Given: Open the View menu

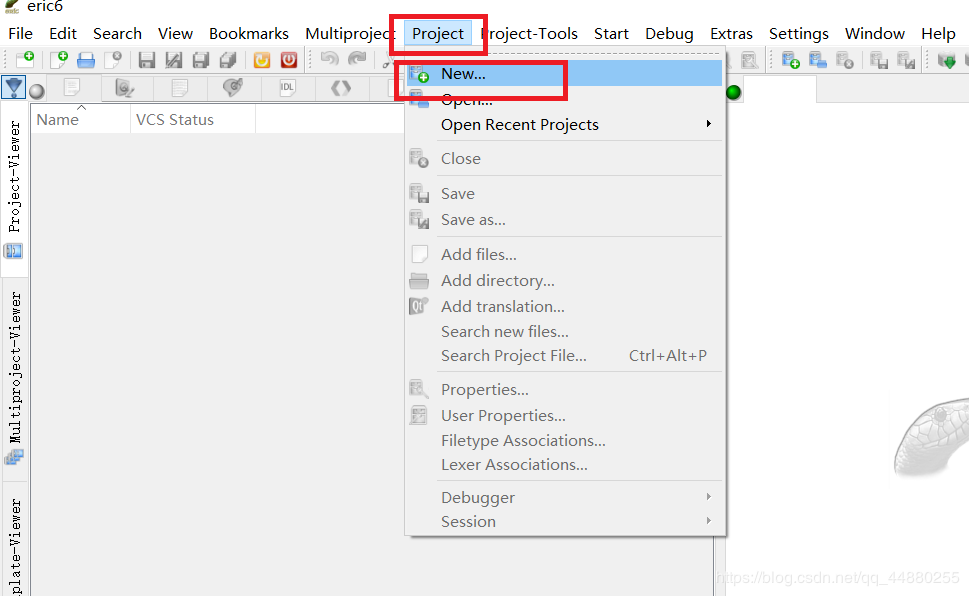Looking at the screenshot, I should (x=176, y=33).
